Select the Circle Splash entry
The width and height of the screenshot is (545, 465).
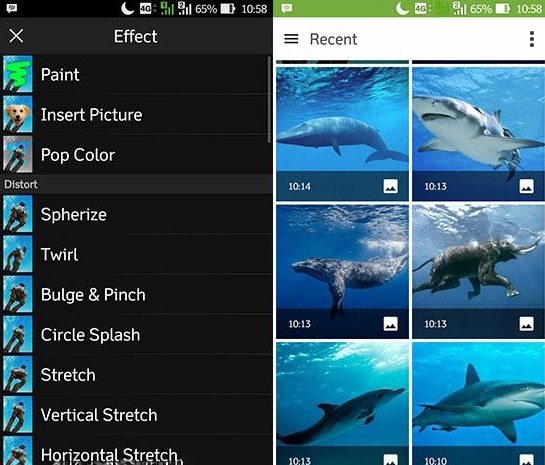[136, 334]
